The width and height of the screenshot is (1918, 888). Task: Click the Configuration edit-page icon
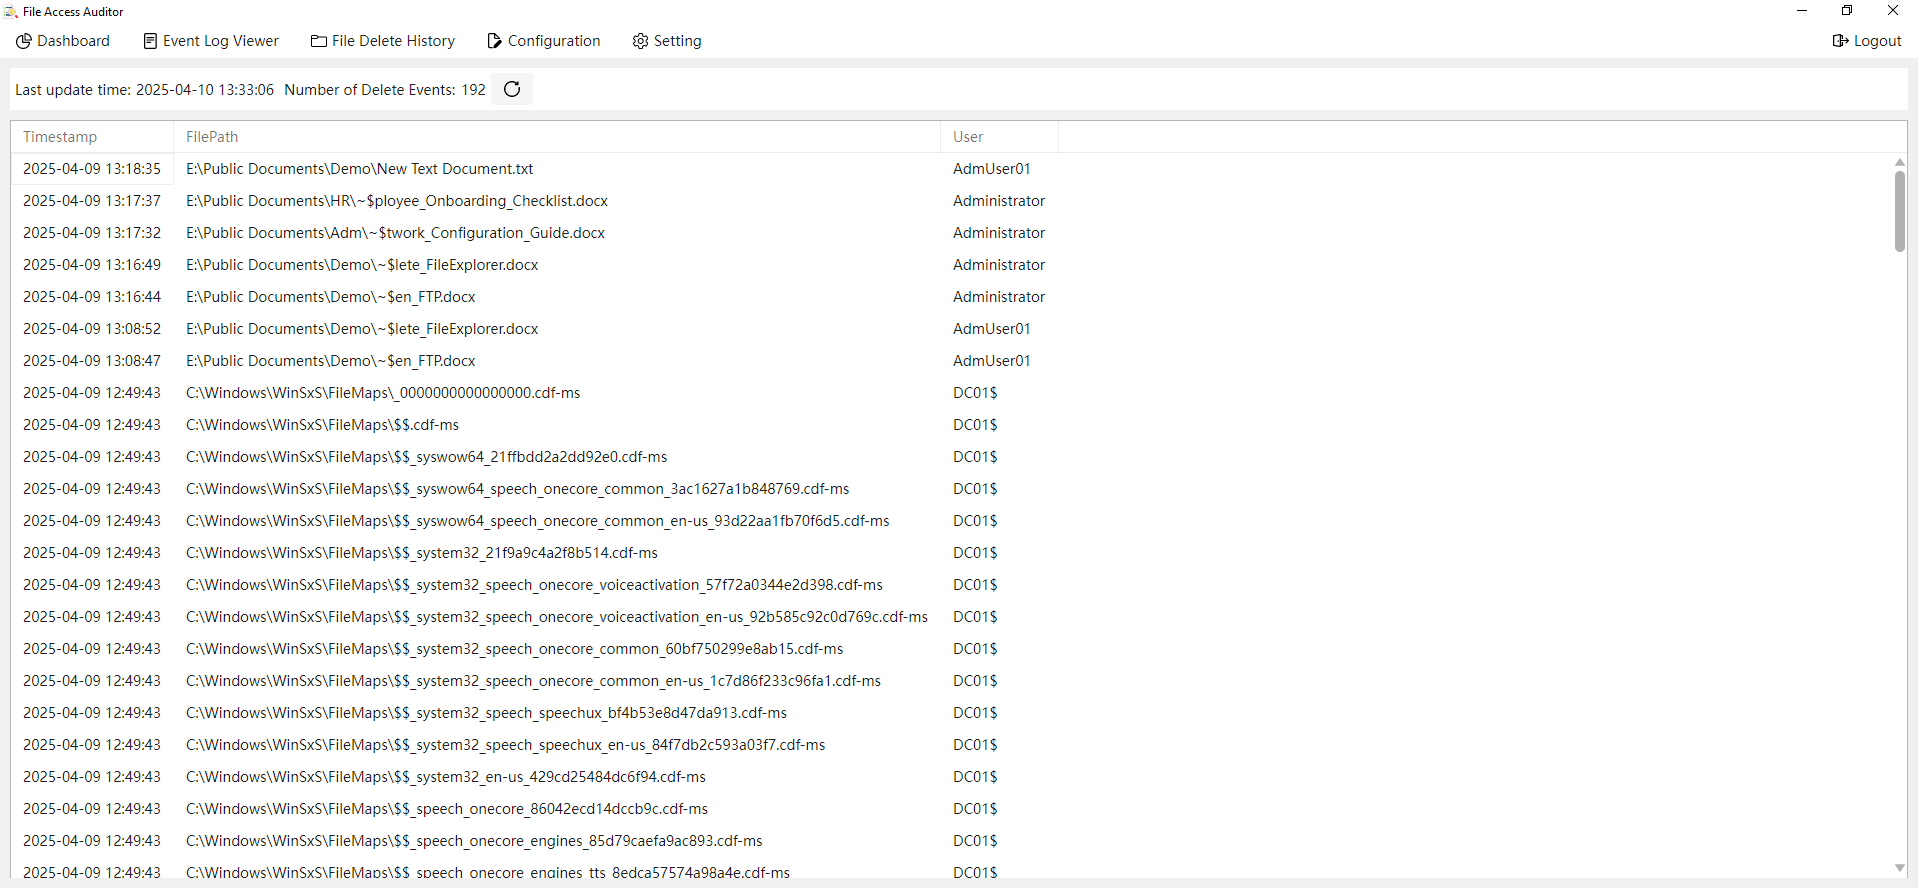[494, 41]
